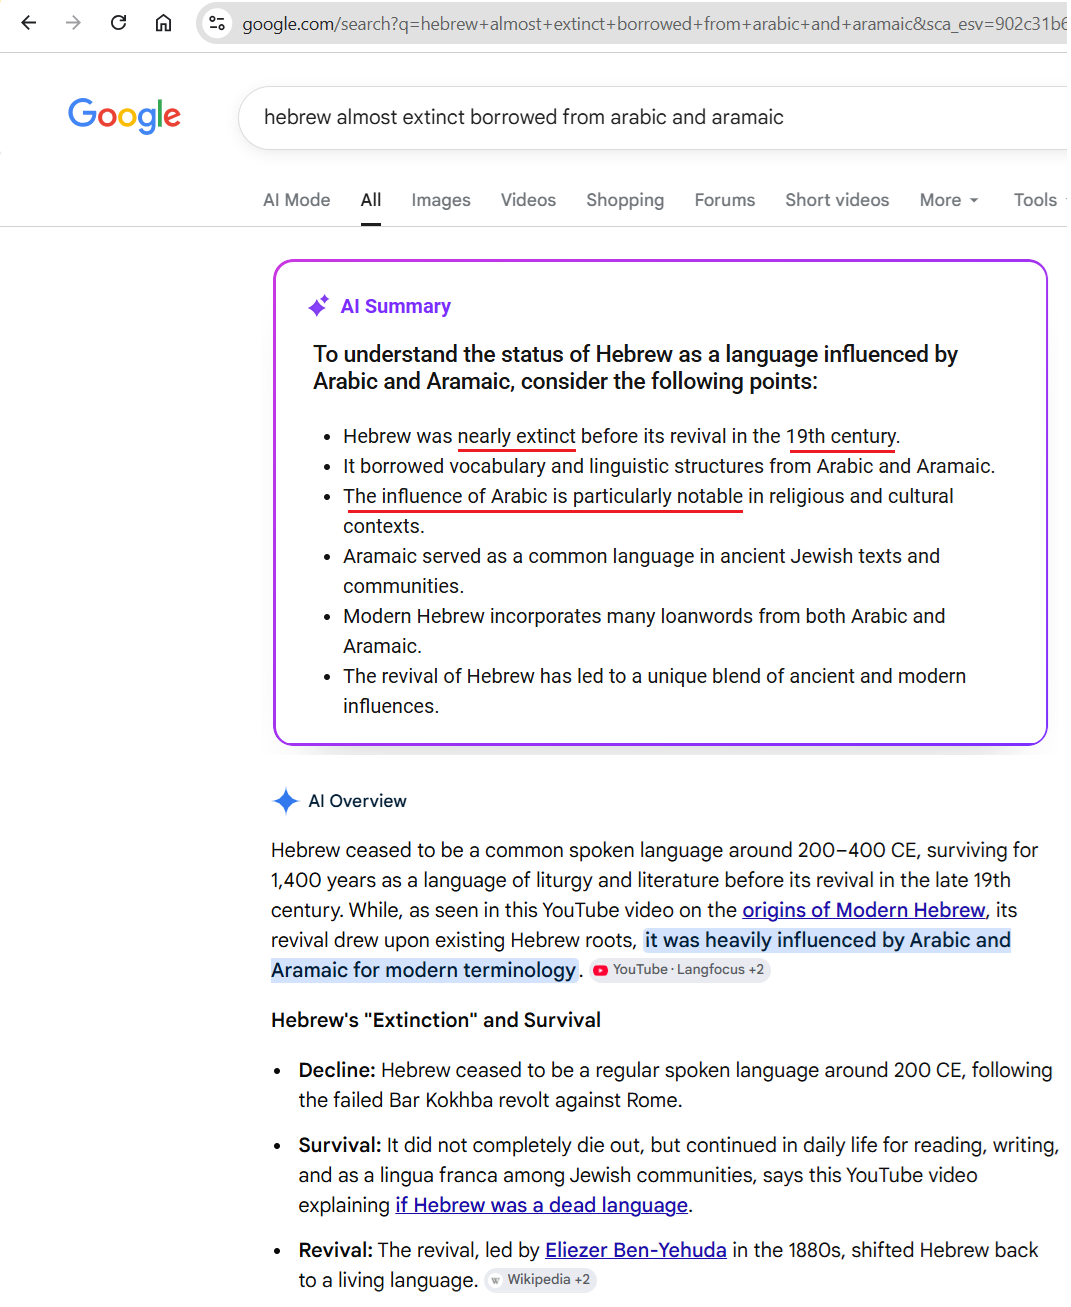Expand the More dropdown

[949, 200]
